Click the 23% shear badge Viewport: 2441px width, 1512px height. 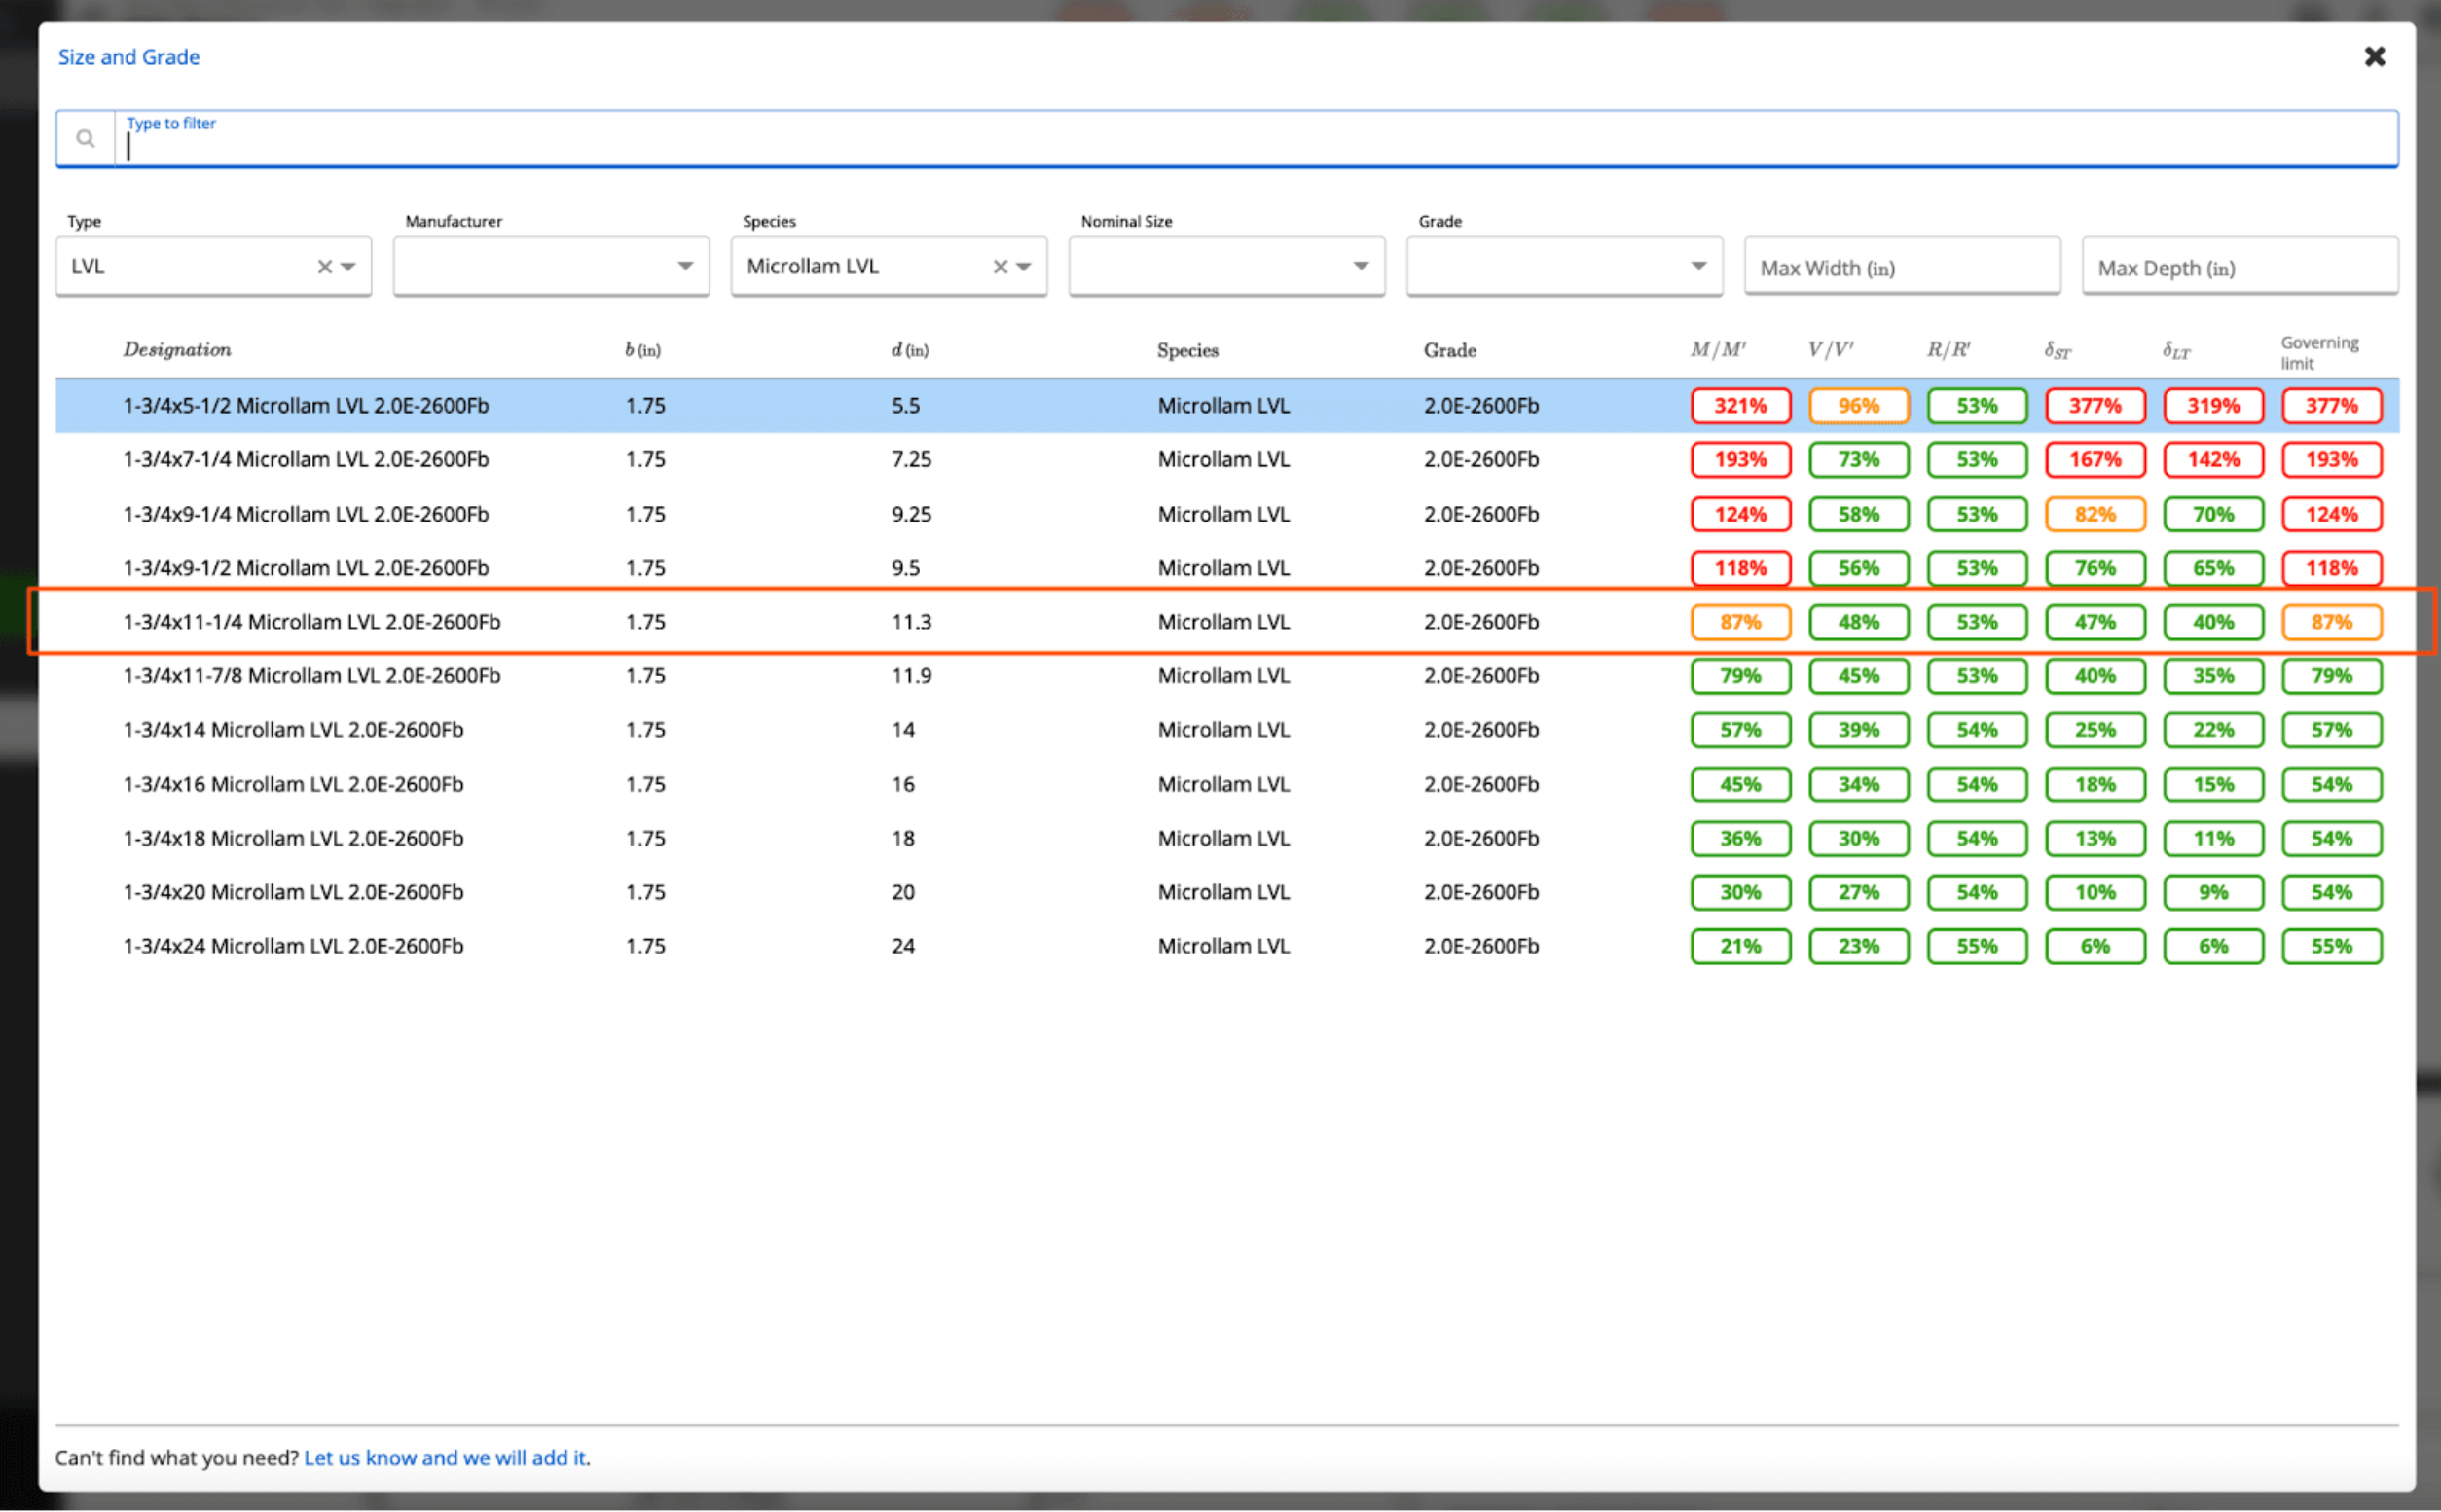(1858, 946)
